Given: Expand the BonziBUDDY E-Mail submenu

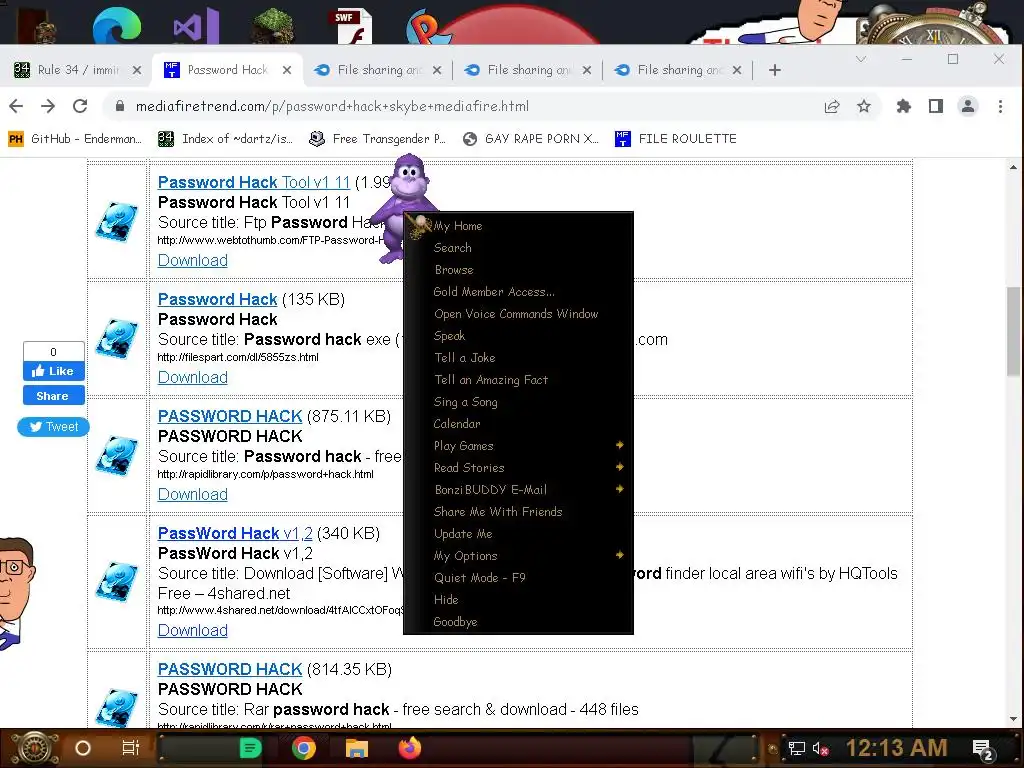Looking at the screenshot, I should tap(519, 490).
